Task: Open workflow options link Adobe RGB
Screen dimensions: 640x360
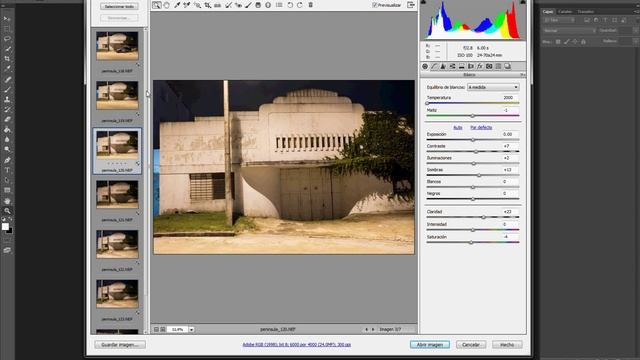Action: [x=297, y=344]
